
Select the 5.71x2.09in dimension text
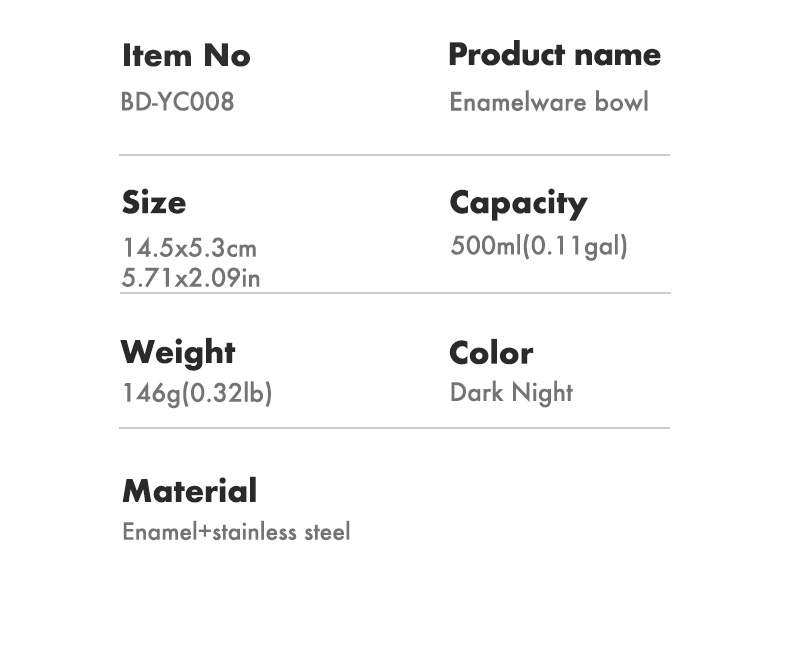click(x=191, y=278)
